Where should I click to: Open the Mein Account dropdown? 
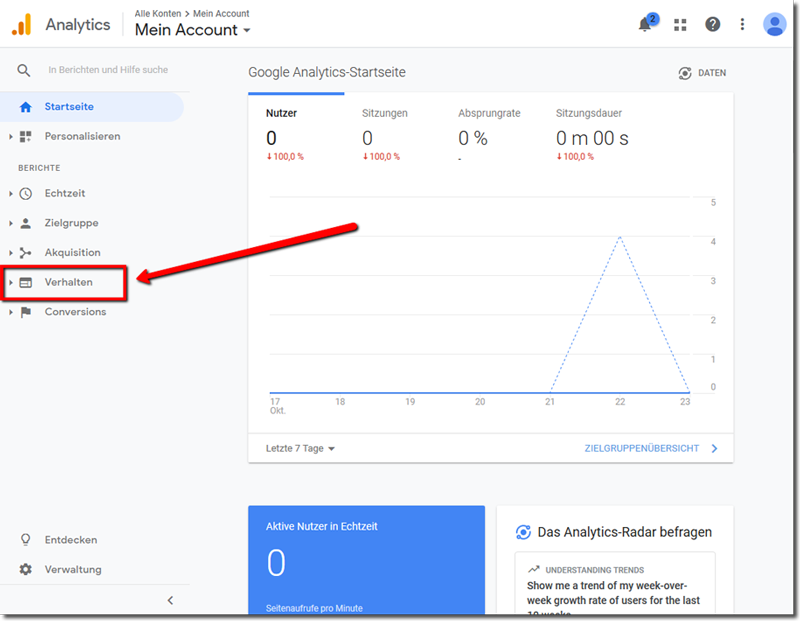[x=192, y=30]
